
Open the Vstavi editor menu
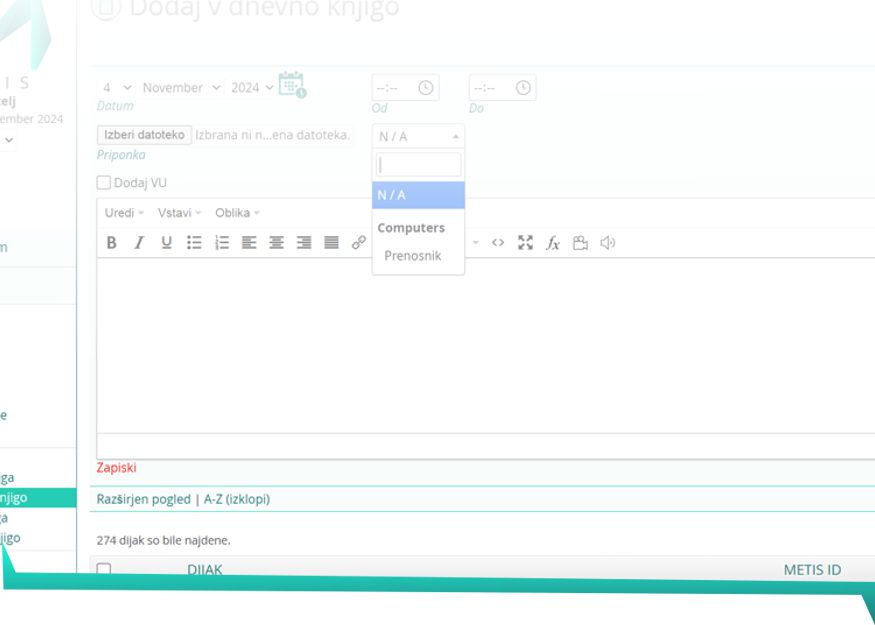[x=179, y=213]
